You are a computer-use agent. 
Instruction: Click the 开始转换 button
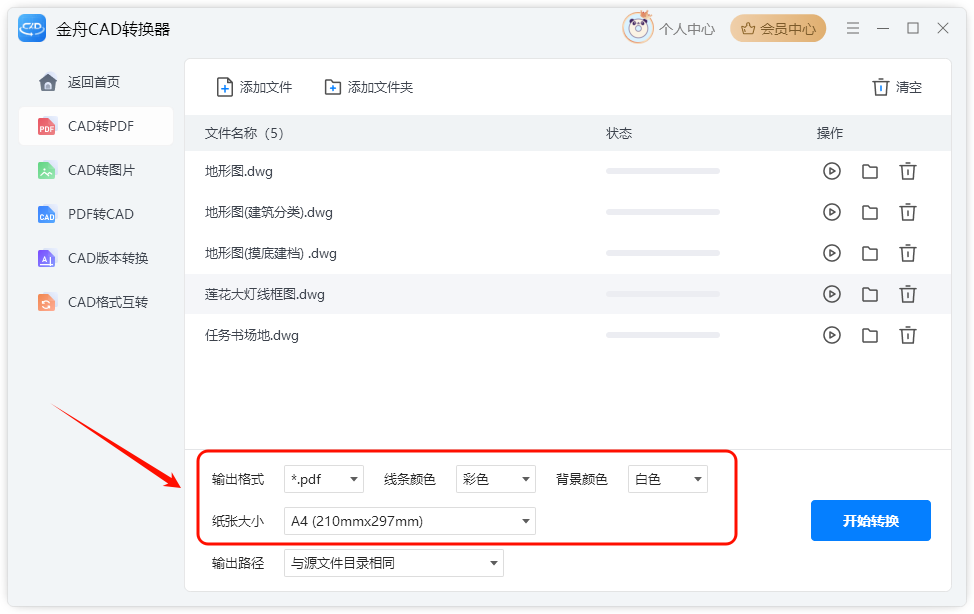870,520
